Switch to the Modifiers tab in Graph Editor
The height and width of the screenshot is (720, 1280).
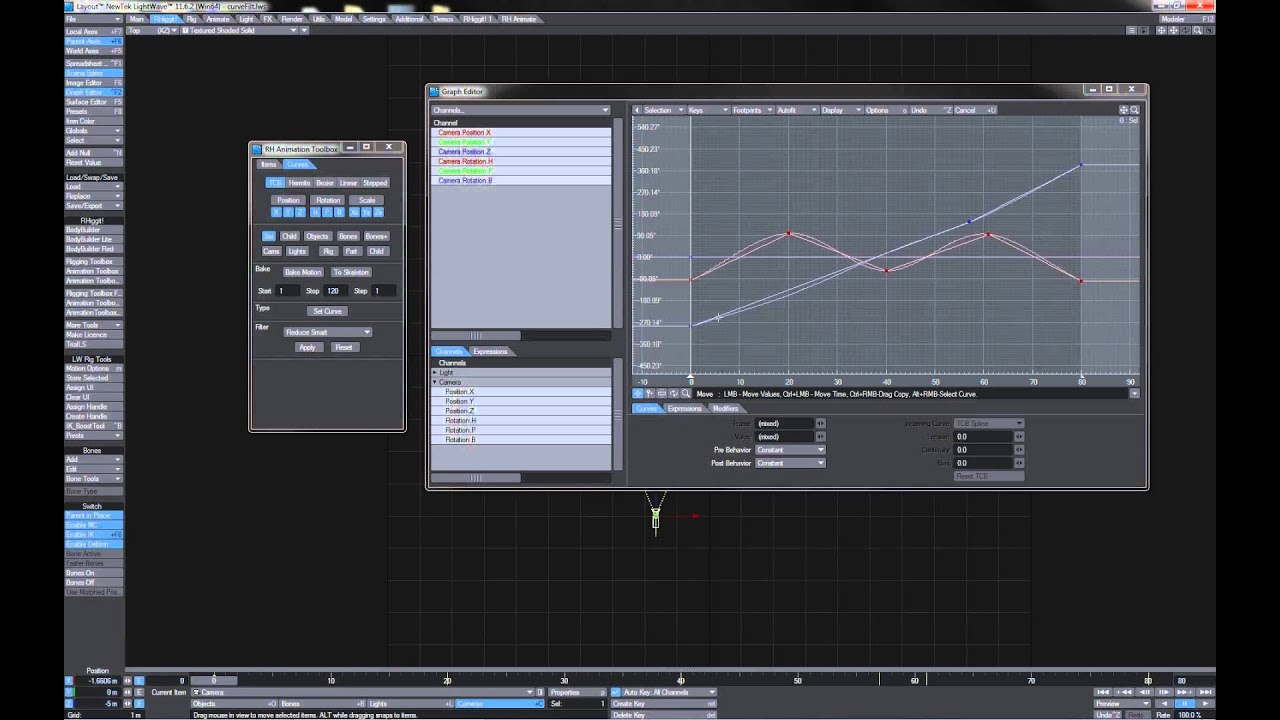click(726, 409)
